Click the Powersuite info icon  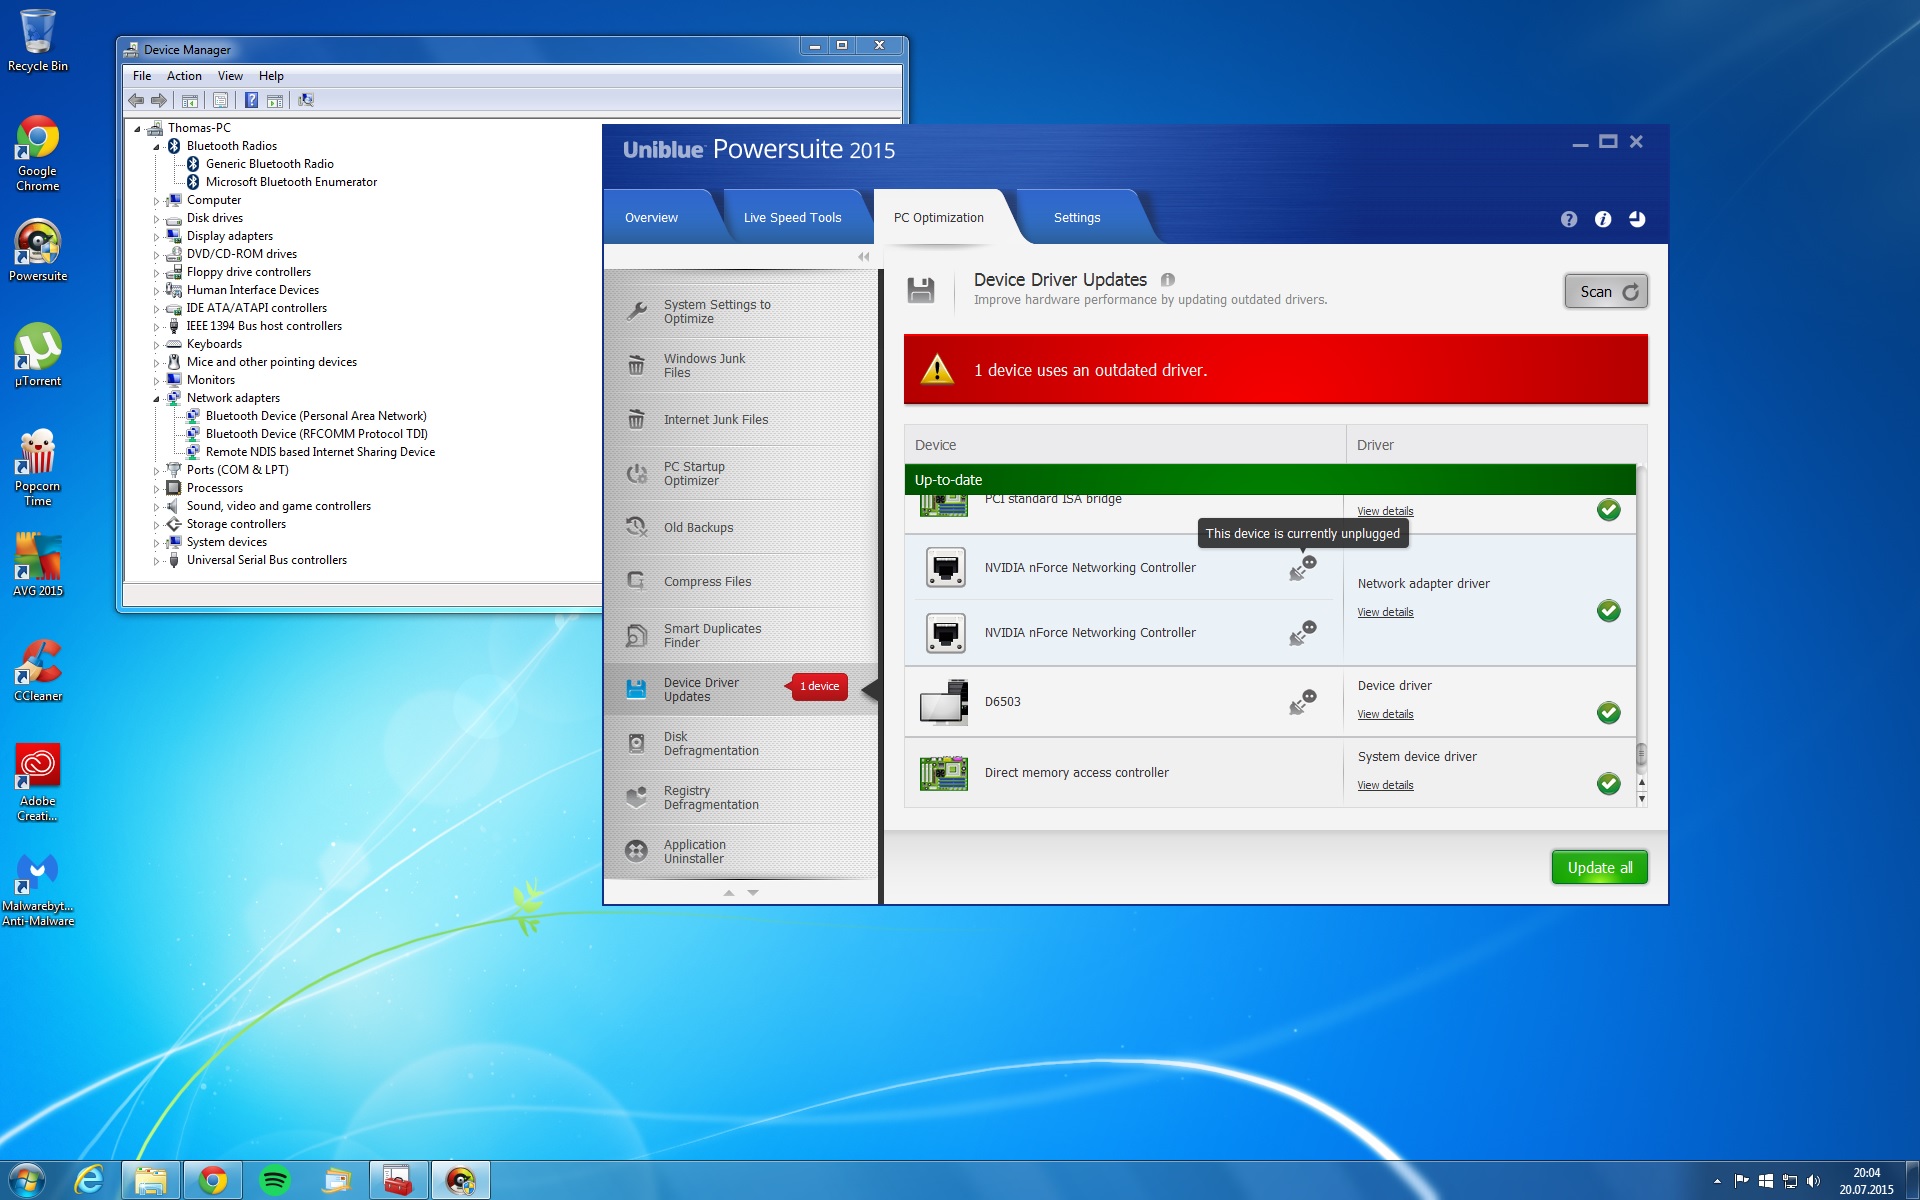click(x=1603, y=219)
